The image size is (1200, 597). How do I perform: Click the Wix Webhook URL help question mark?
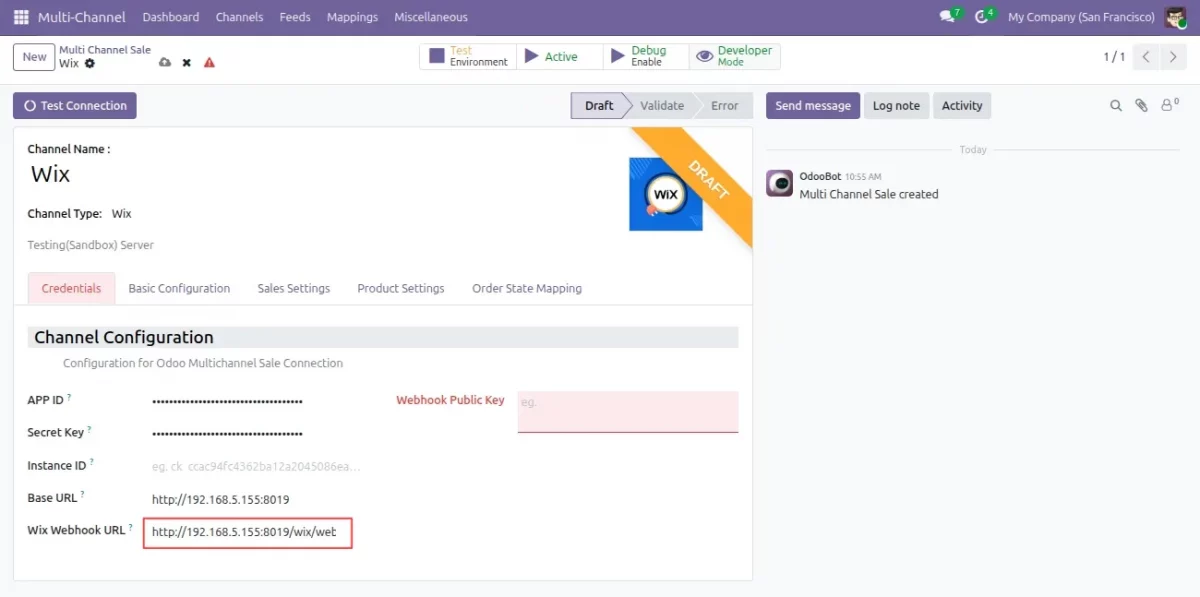pos(130,527)
